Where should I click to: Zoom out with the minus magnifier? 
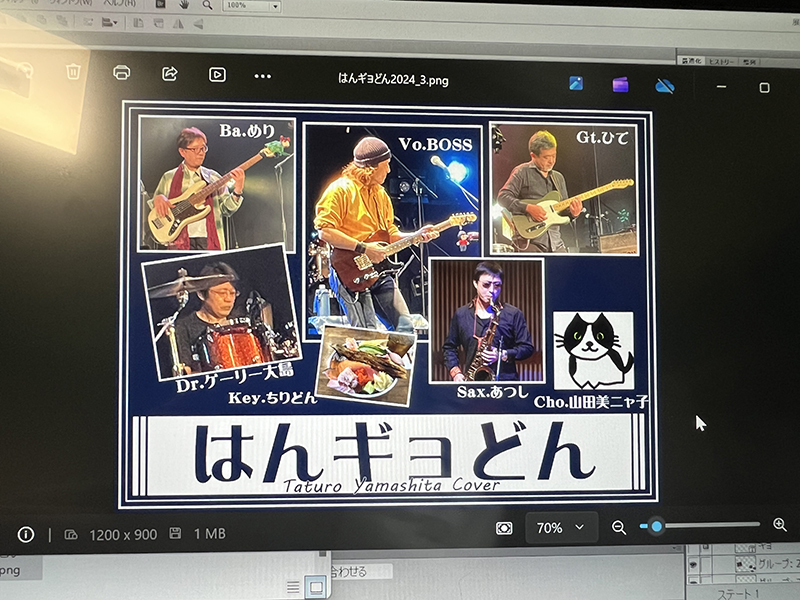[619, 527]
